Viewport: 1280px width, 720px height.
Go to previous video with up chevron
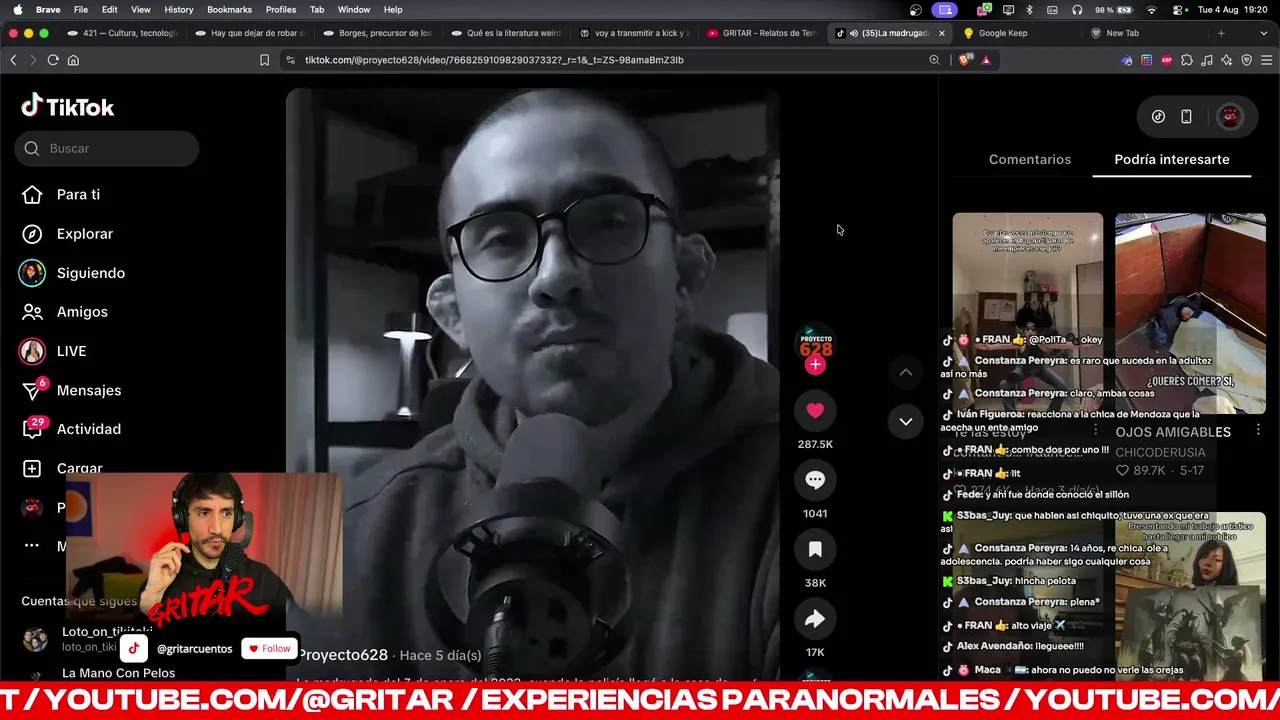[x=905, y=372]
